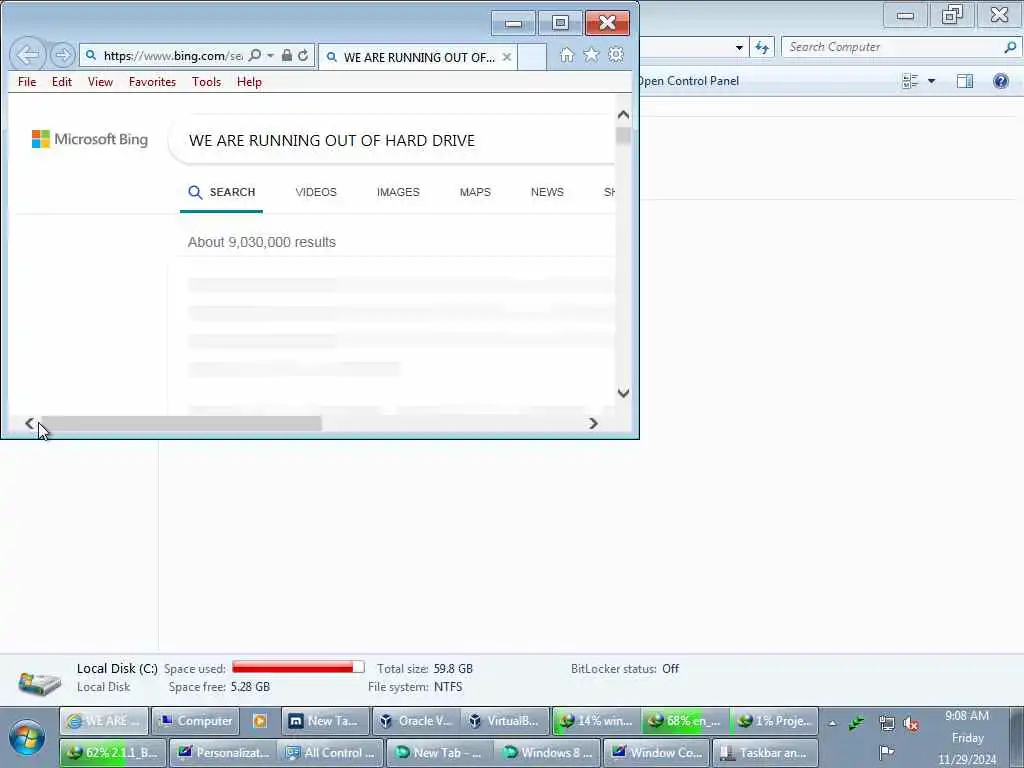Switch to Bing MAPS results
The width and height of the screenshot is (1024, 768).
[475, 192]
